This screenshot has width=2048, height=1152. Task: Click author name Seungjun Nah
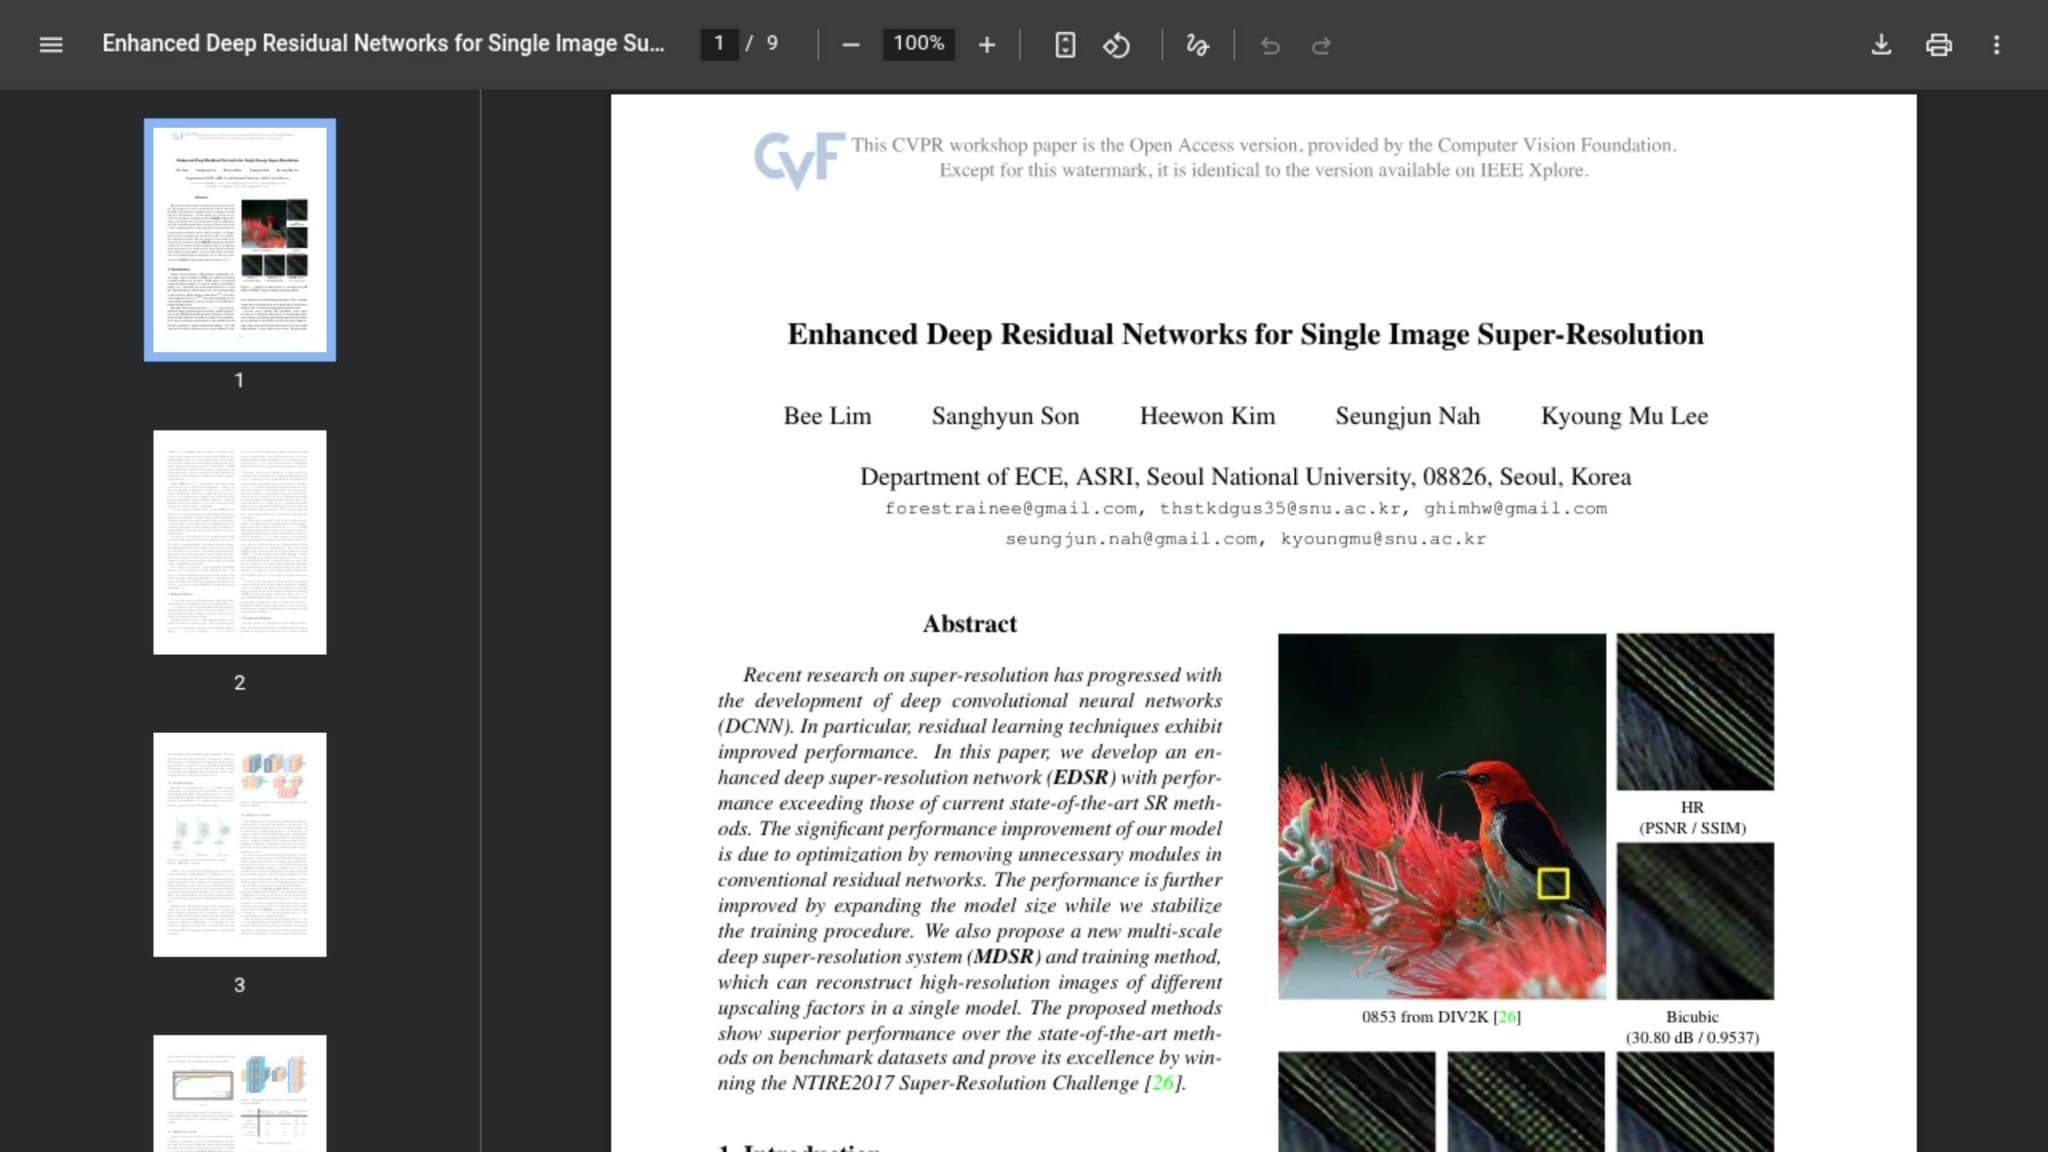[x=1407, y=416]
